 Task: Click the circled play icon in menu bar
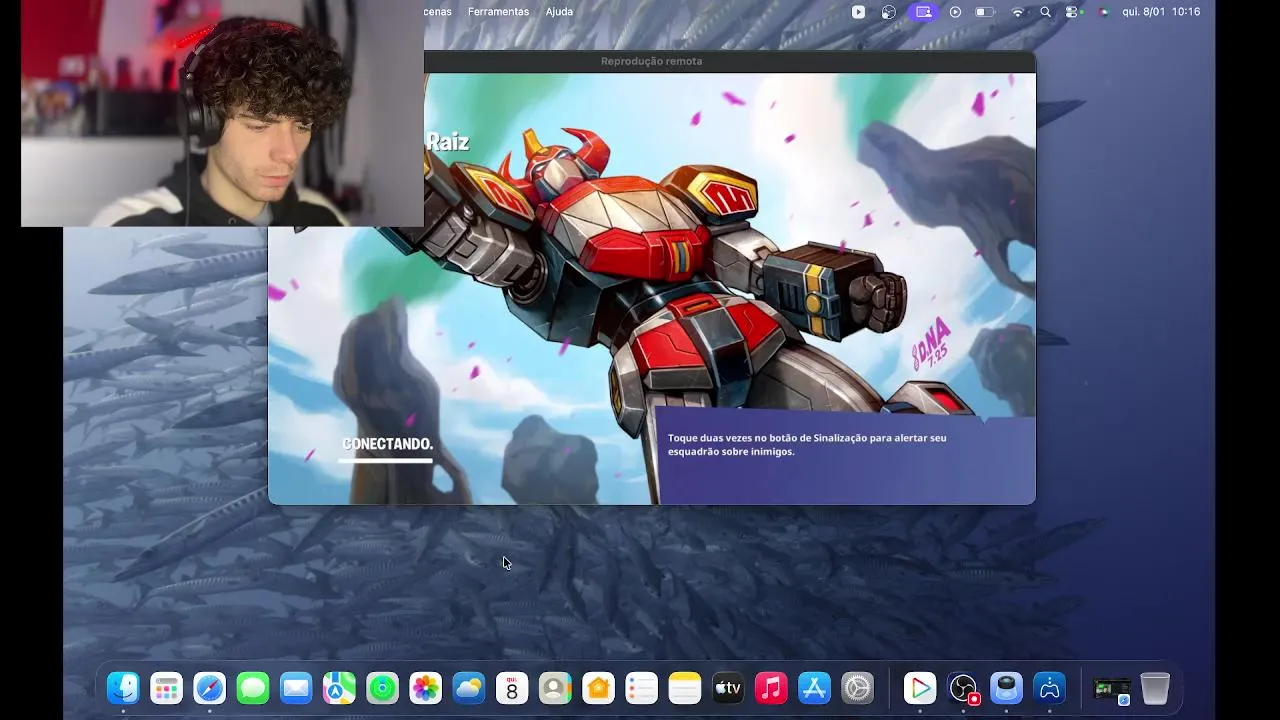point(955,12)
